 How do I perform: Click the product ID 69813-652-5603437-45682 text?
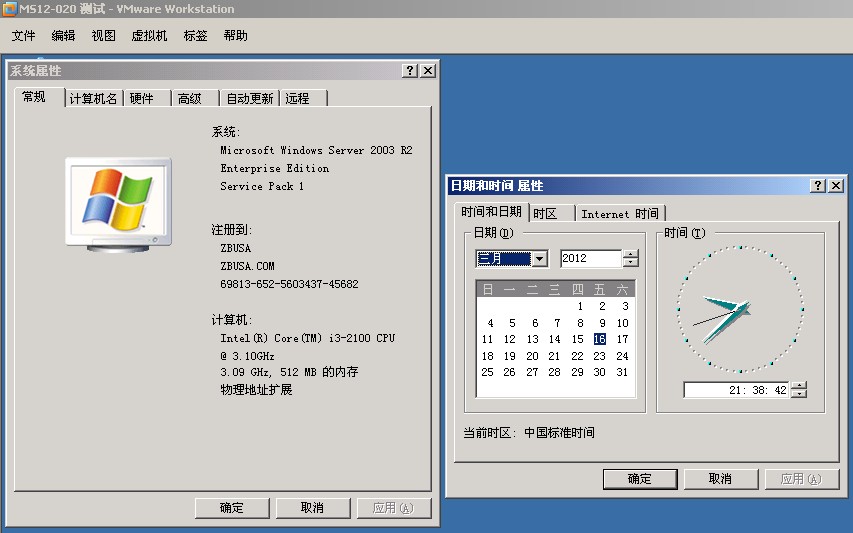tap(289, 284)
